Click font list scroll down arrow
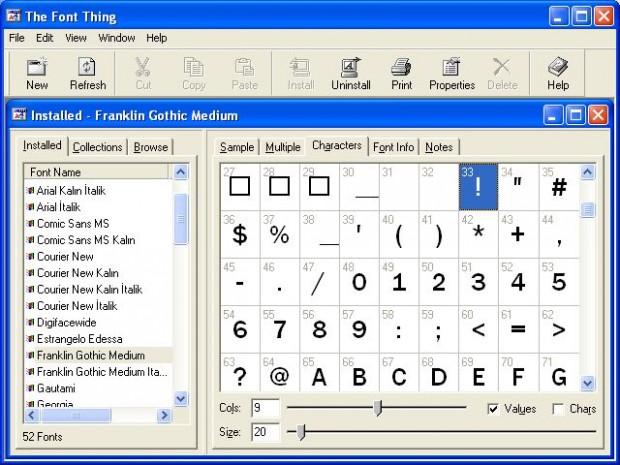The width and height of the screenshot is (620, 465). [x=181, y=398]
